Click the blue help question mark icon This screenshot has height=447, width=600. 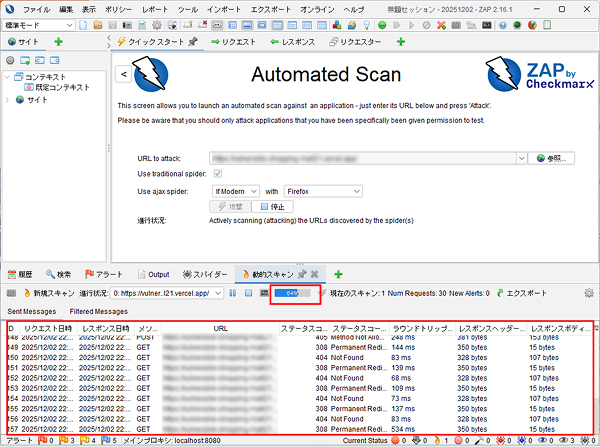(x=502, y=25)
